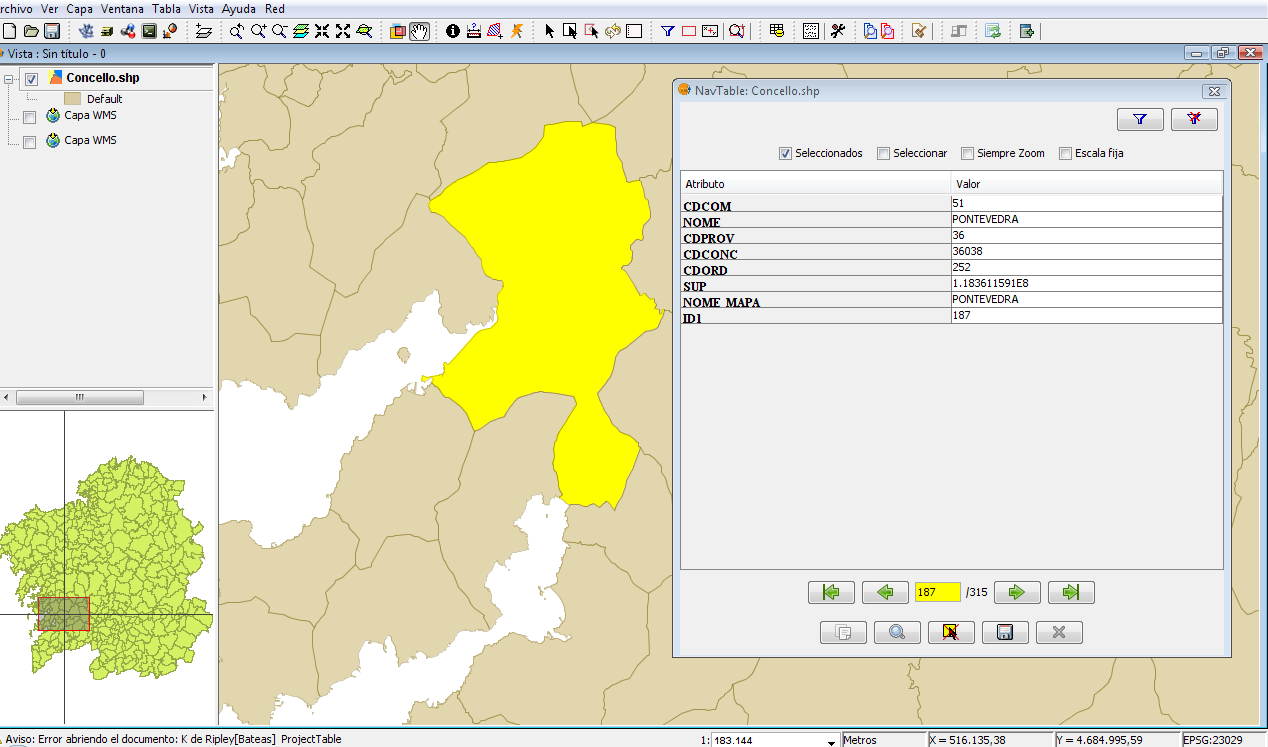Image resolution: width=1268 pixels, height=747 pixels.
Task: Select the black arrow selection tool
Action: (x=549, y=31)
